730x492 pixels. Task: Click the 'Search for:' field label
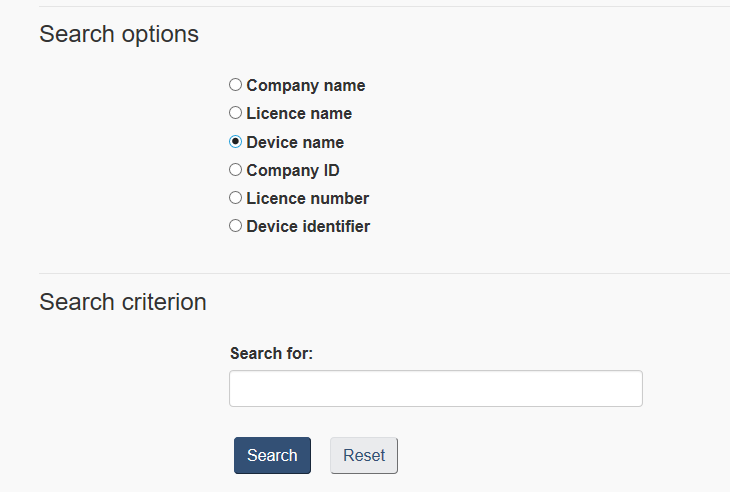[x=271, y=353]
